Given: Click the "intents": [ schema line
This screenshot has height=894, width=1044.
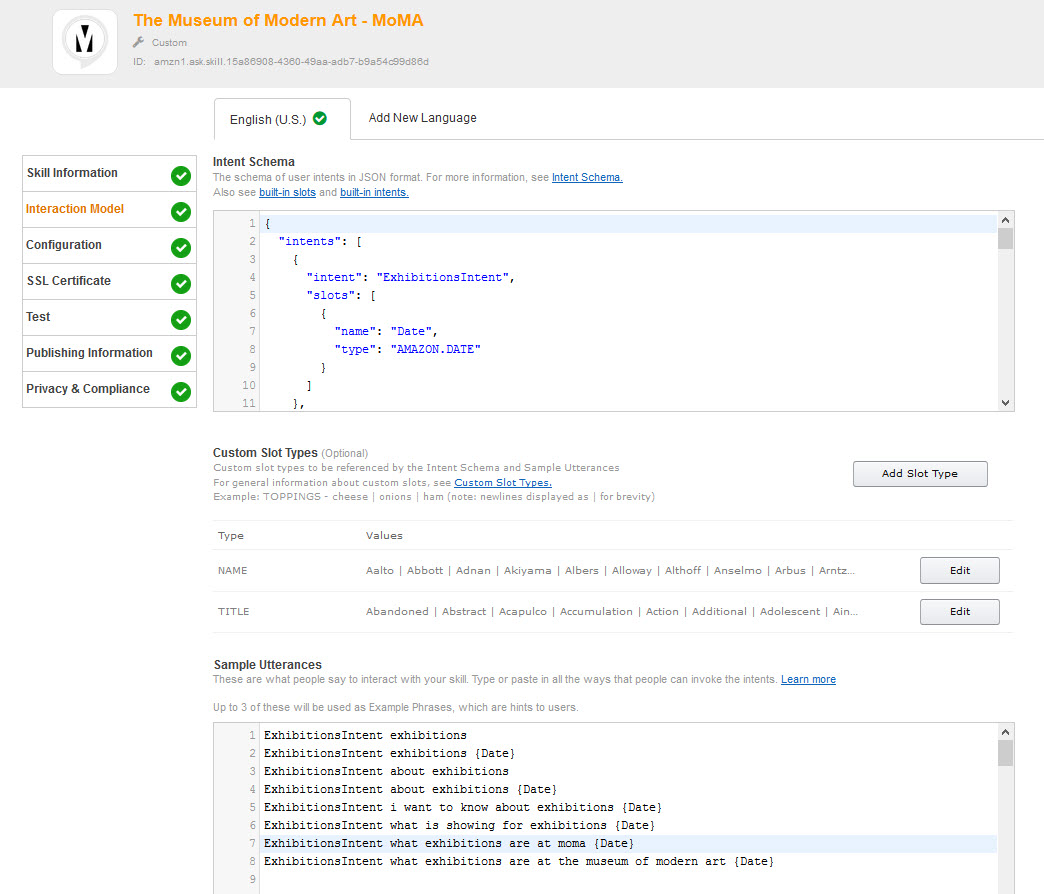Looking at the screenshot, I should click(320, 241).
